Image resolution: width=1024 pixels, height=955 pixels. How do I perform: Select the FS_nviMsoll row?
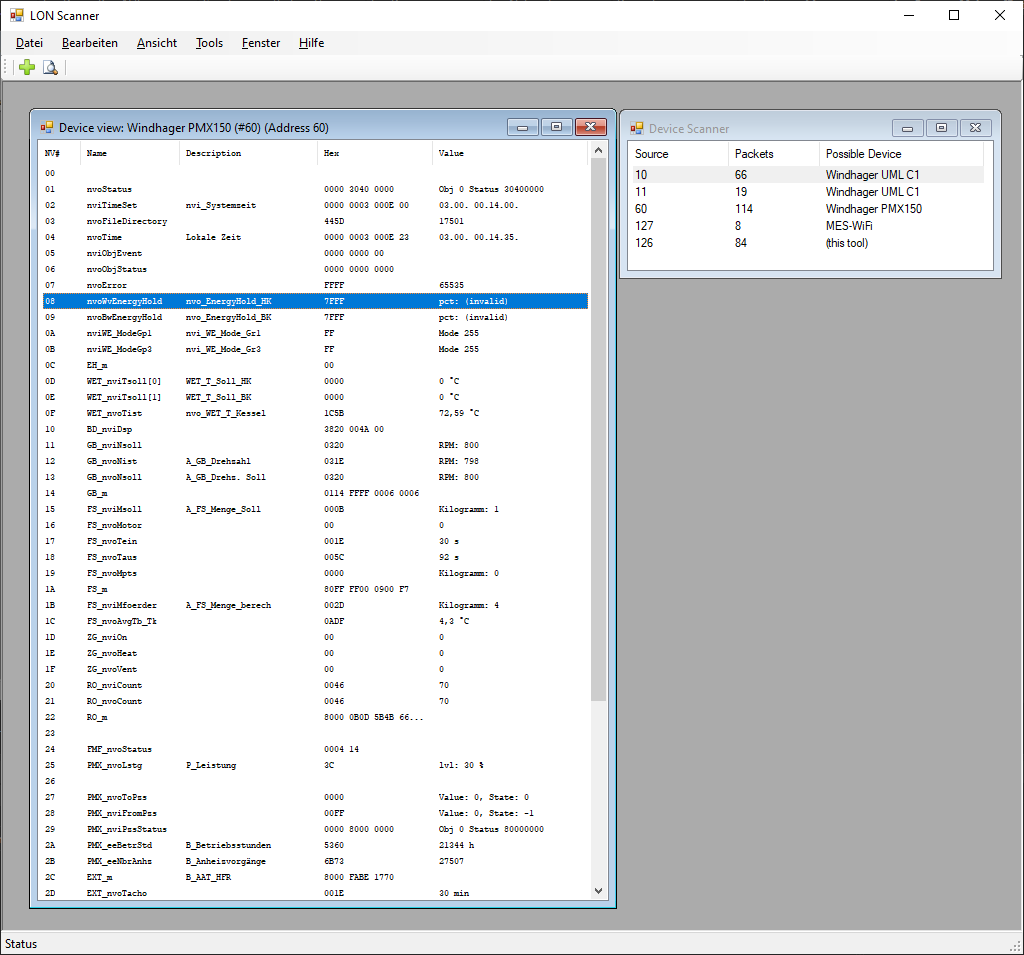[x=315, y=510]
